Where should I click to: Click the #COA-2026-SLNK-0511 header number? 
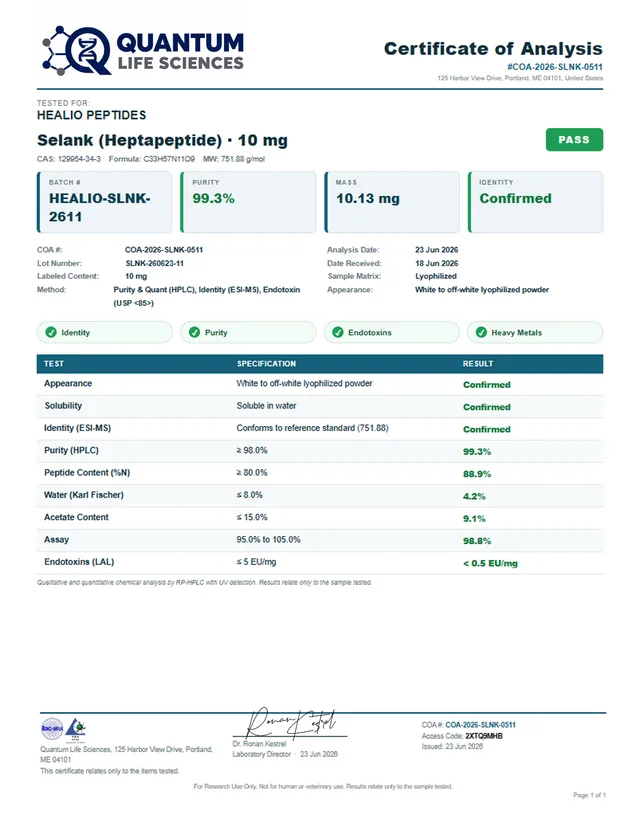click(x=554, y=67)
